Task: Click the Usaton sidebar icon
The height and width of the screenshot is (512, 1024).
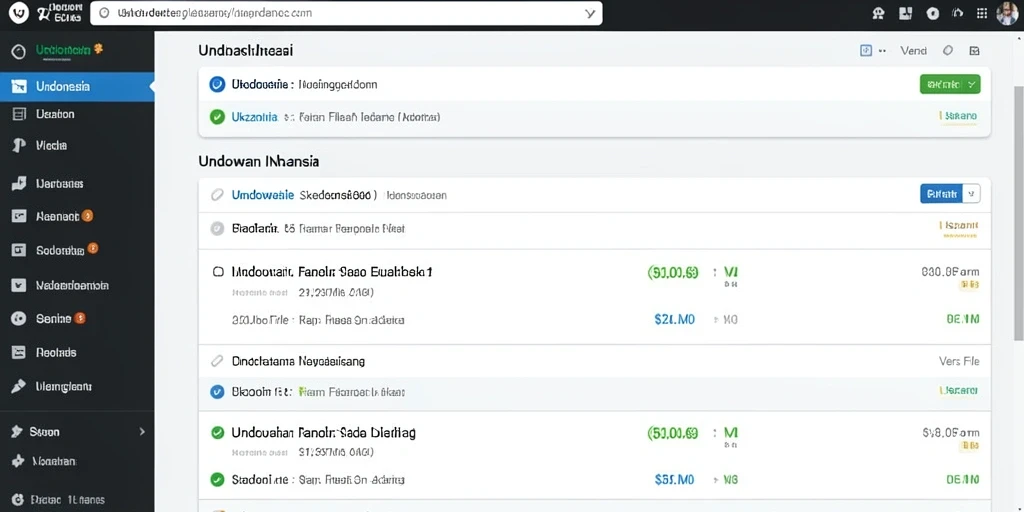Action: coord(19,114)
